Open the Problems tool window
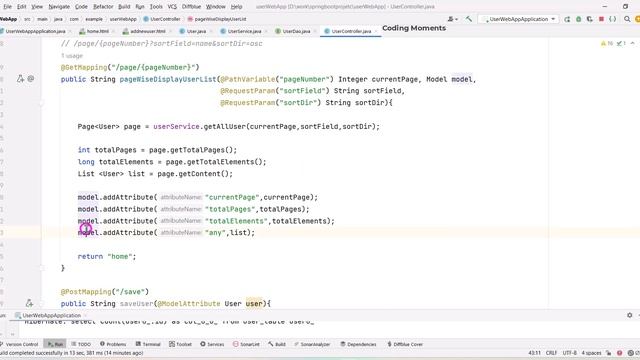Image resolution: width=640 pixels, height=360 pixels. pos(113,344)
